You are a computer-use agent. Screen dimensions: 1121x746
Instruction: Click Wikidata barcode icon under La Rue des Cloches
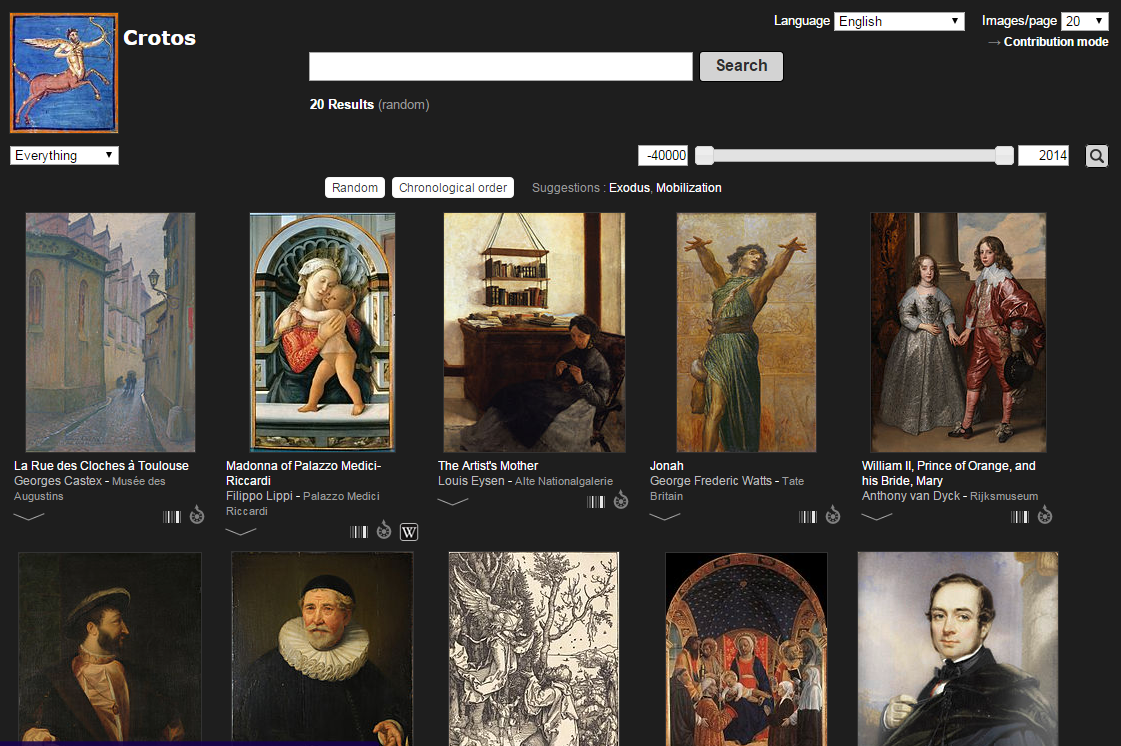pyautogui.click(x=172, y=517)
